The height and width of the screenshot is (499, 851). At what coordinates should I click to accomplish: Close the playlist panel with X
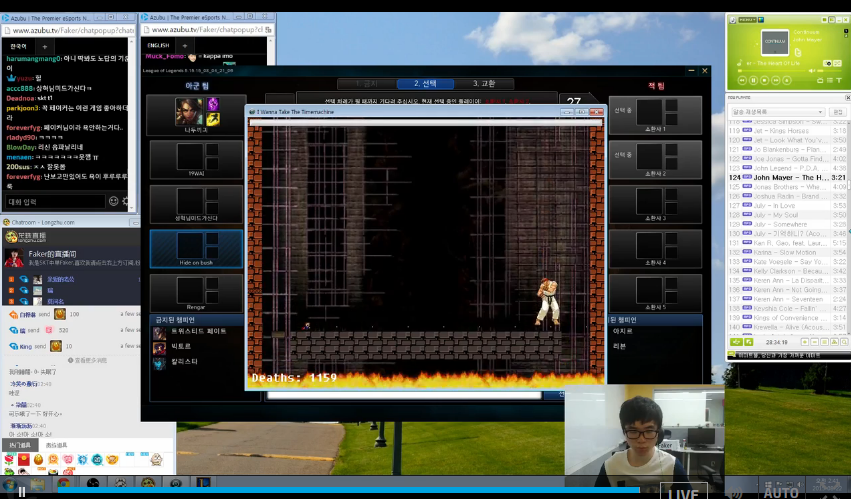tap(847, 98)
